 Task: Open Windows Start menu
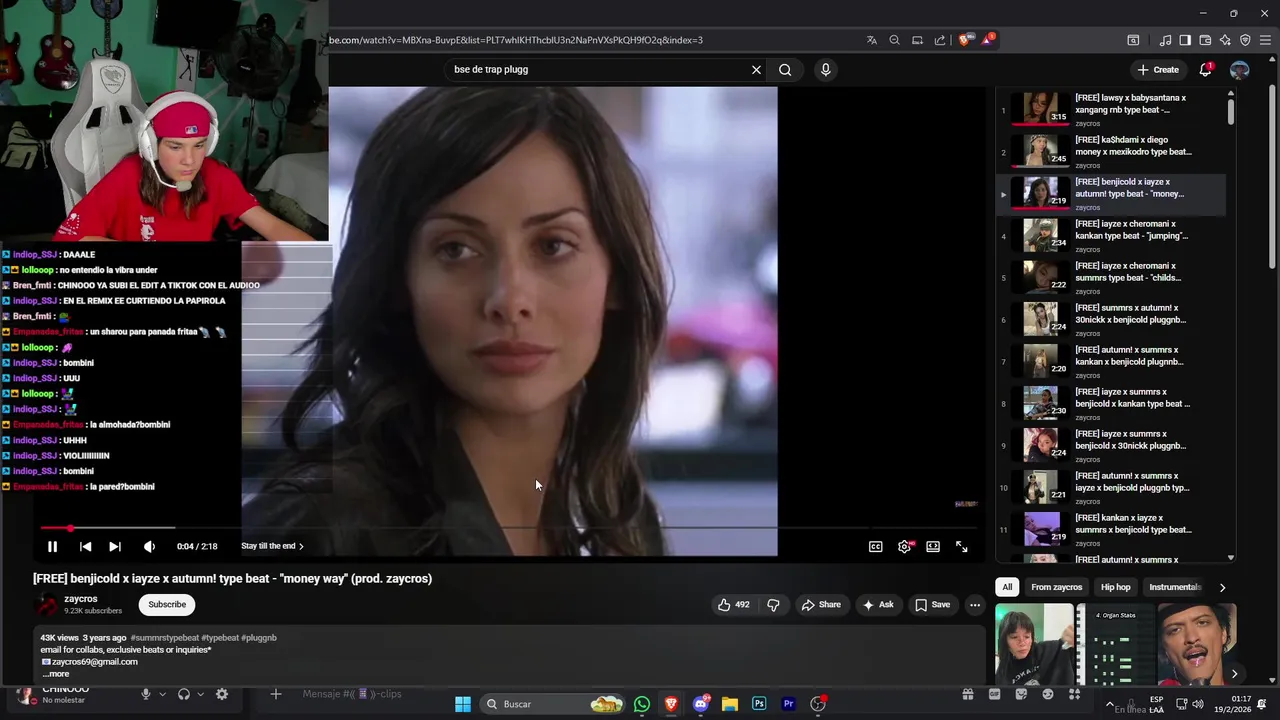click(463, 704)
